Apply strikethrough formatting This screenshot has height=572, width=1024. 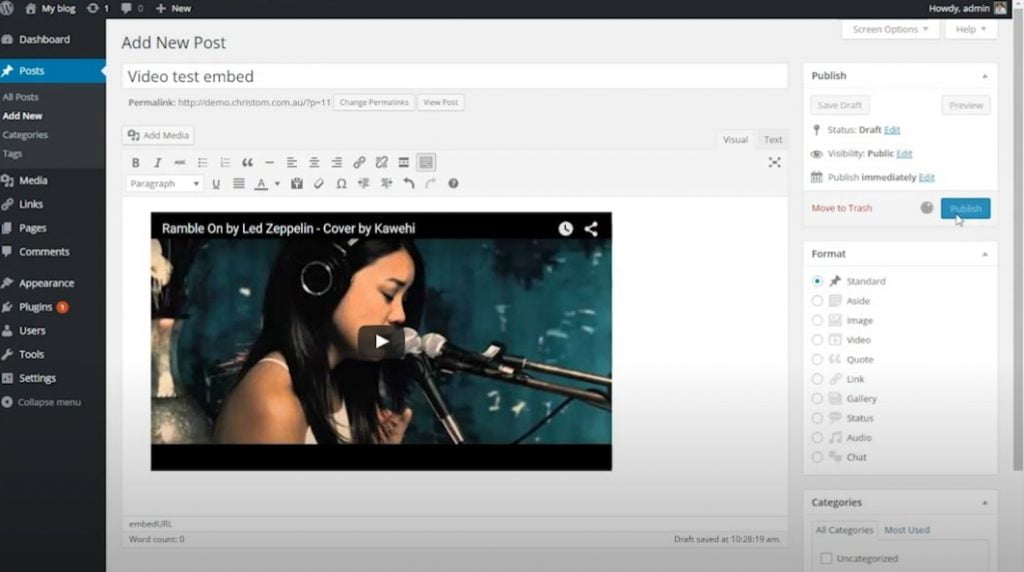180,163
